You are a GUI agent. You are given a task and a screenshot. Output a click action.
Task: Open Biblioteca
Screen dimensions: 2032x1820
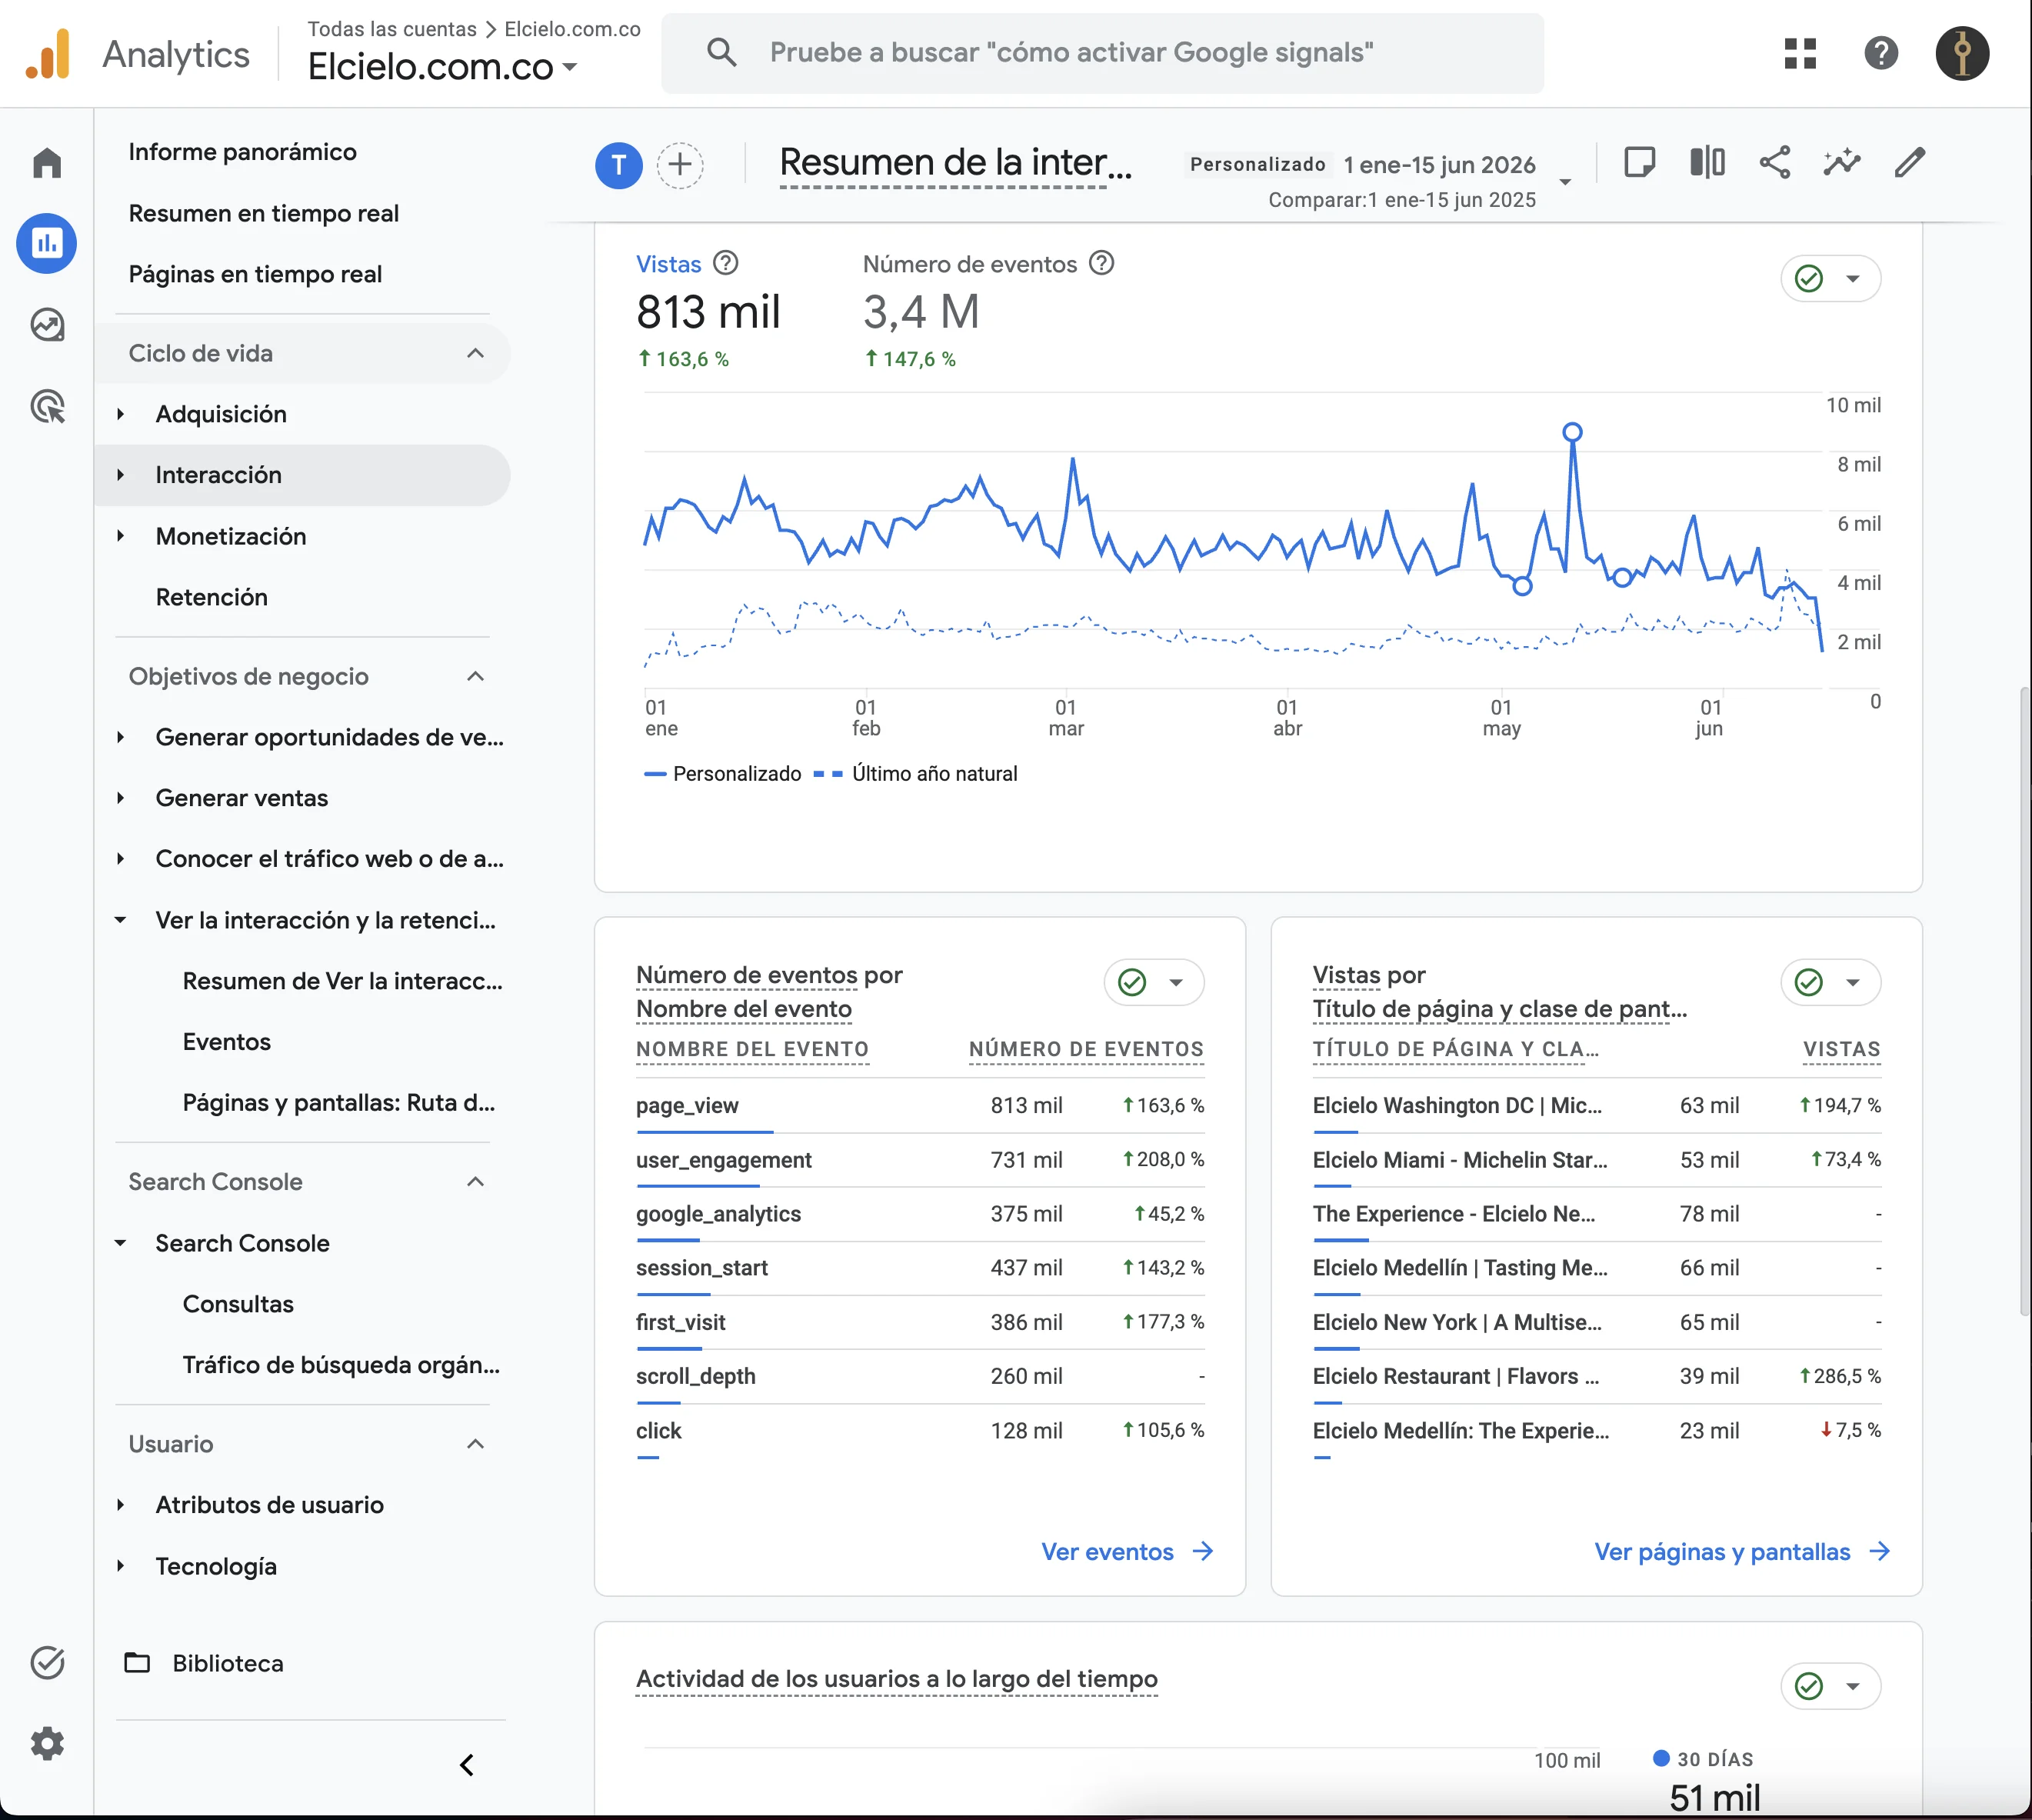228,1663
